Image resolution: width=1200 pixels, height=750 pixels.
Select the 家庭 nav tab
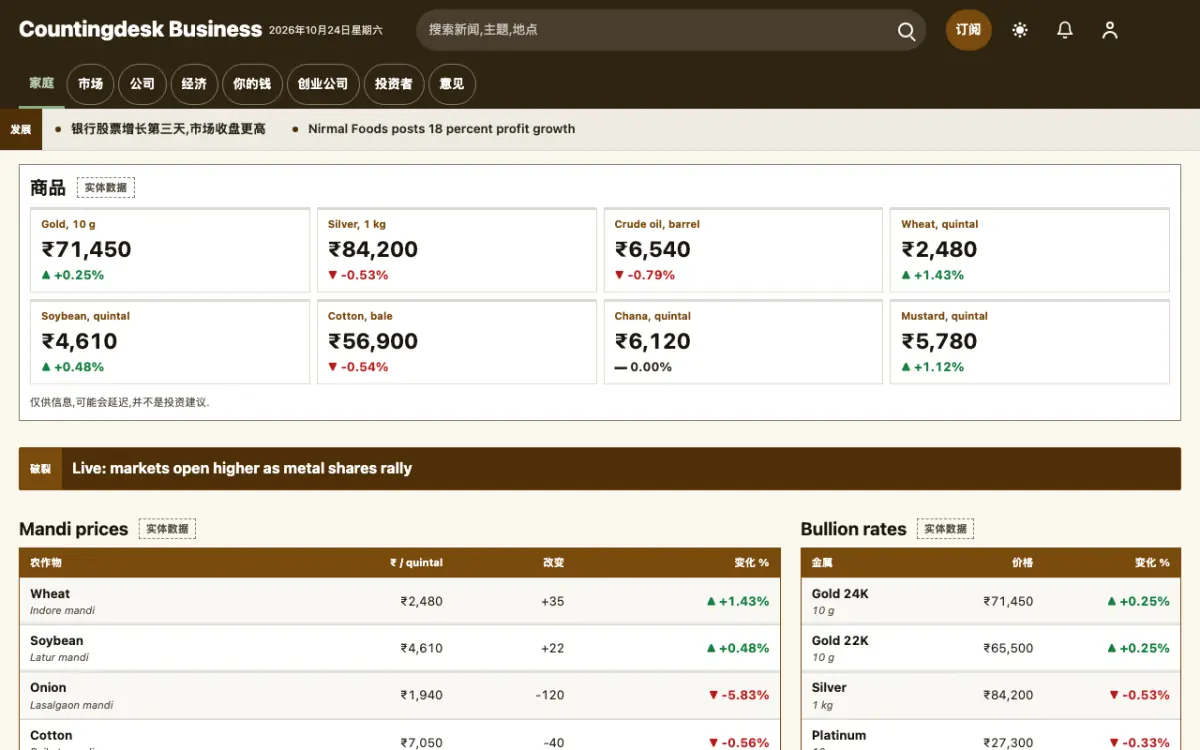pyautogui.click(x=41, y=84)
